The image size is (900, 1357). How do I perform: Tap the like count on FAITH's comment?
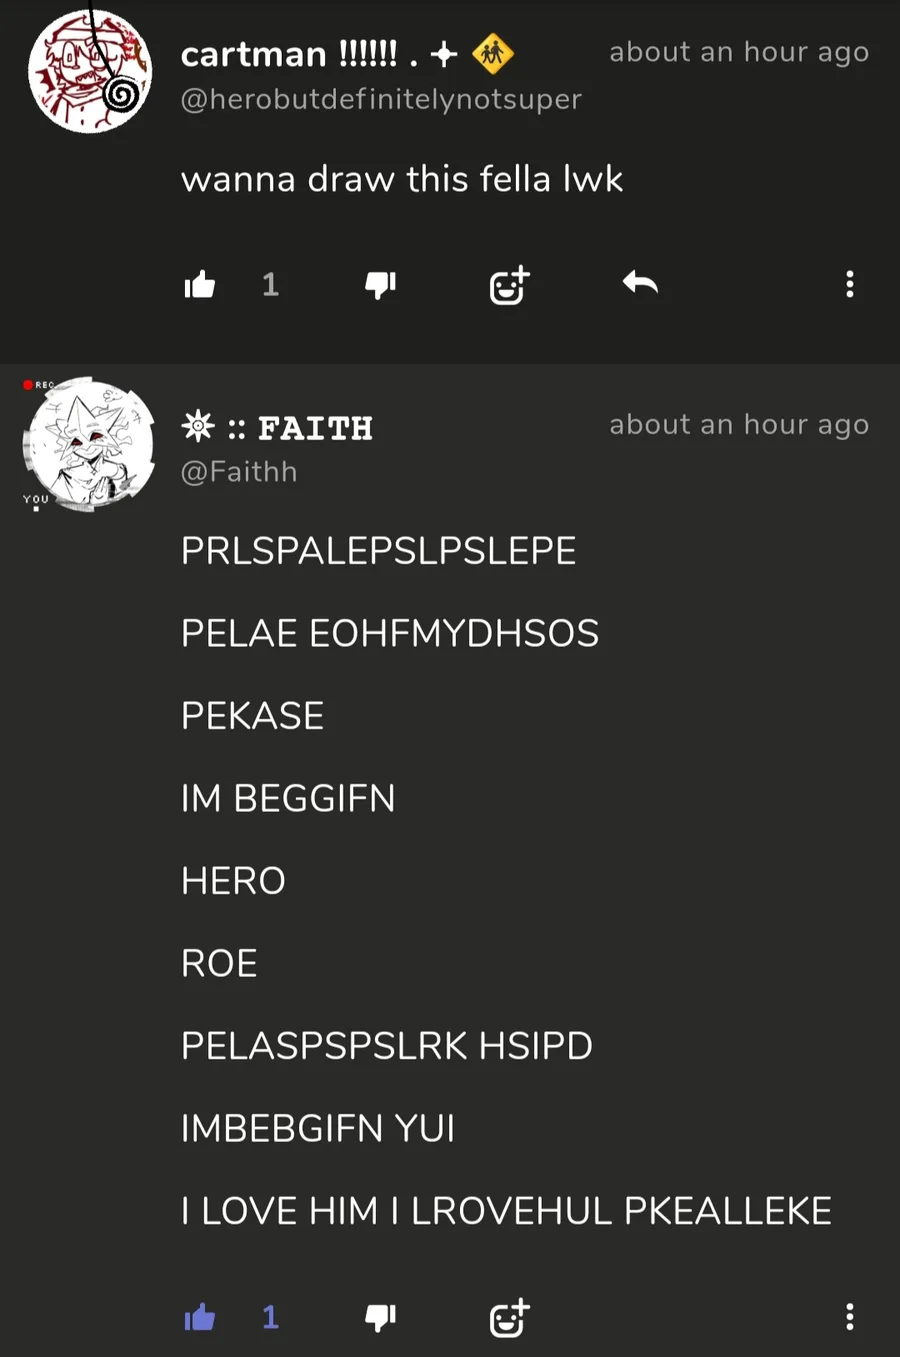(270, 1317)
